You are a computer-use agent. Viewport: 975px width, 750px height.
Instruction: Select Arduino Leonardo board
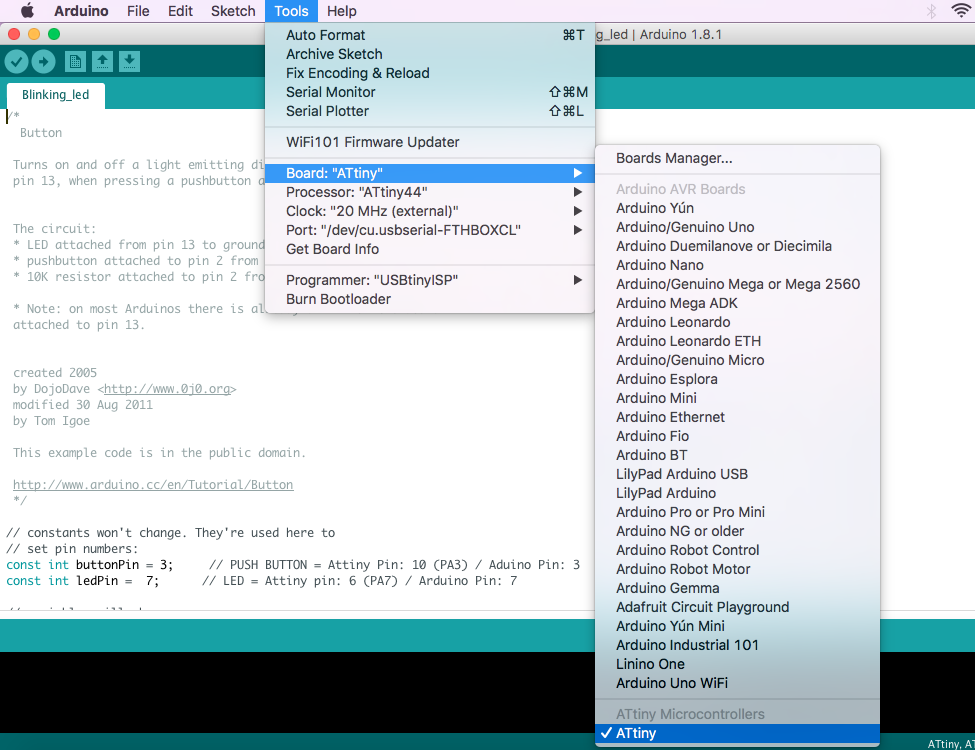737,322
